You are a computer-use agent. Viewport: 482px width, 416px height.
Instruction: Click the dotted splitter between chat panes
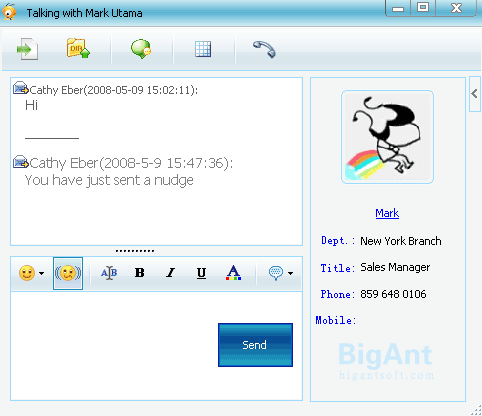click(135, 251)
